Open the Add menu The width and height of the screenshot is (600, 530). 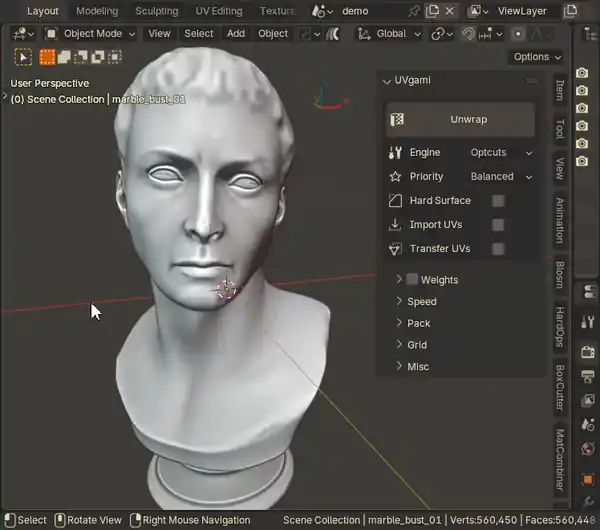pos(236,34)
